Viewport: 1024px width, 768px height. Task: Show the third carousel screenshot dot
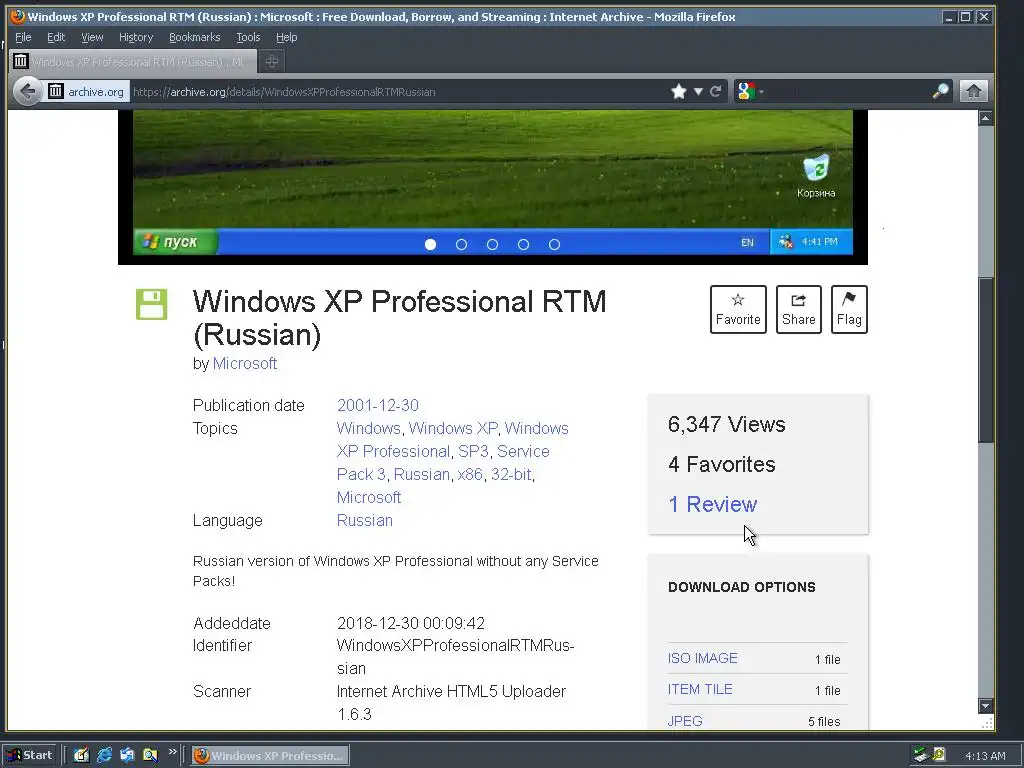[492, 244]
